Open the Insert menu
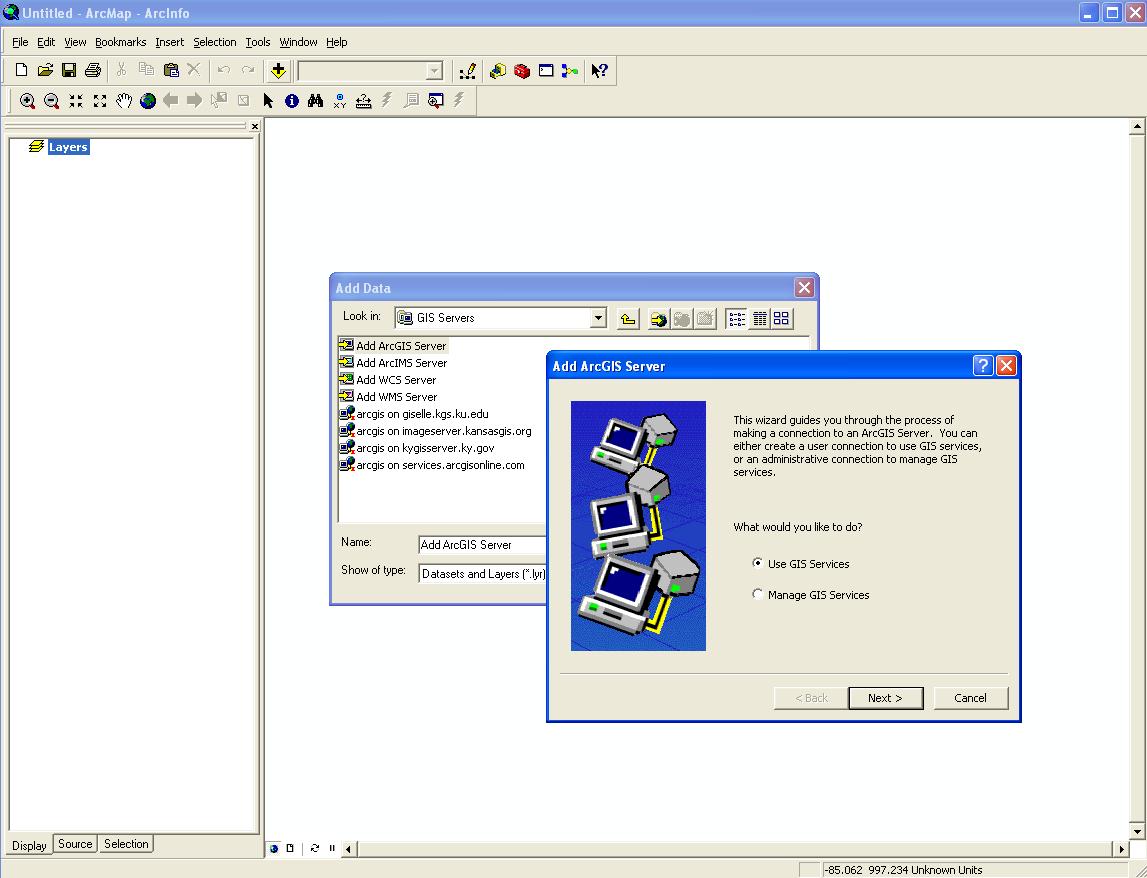 coord(170,42)
